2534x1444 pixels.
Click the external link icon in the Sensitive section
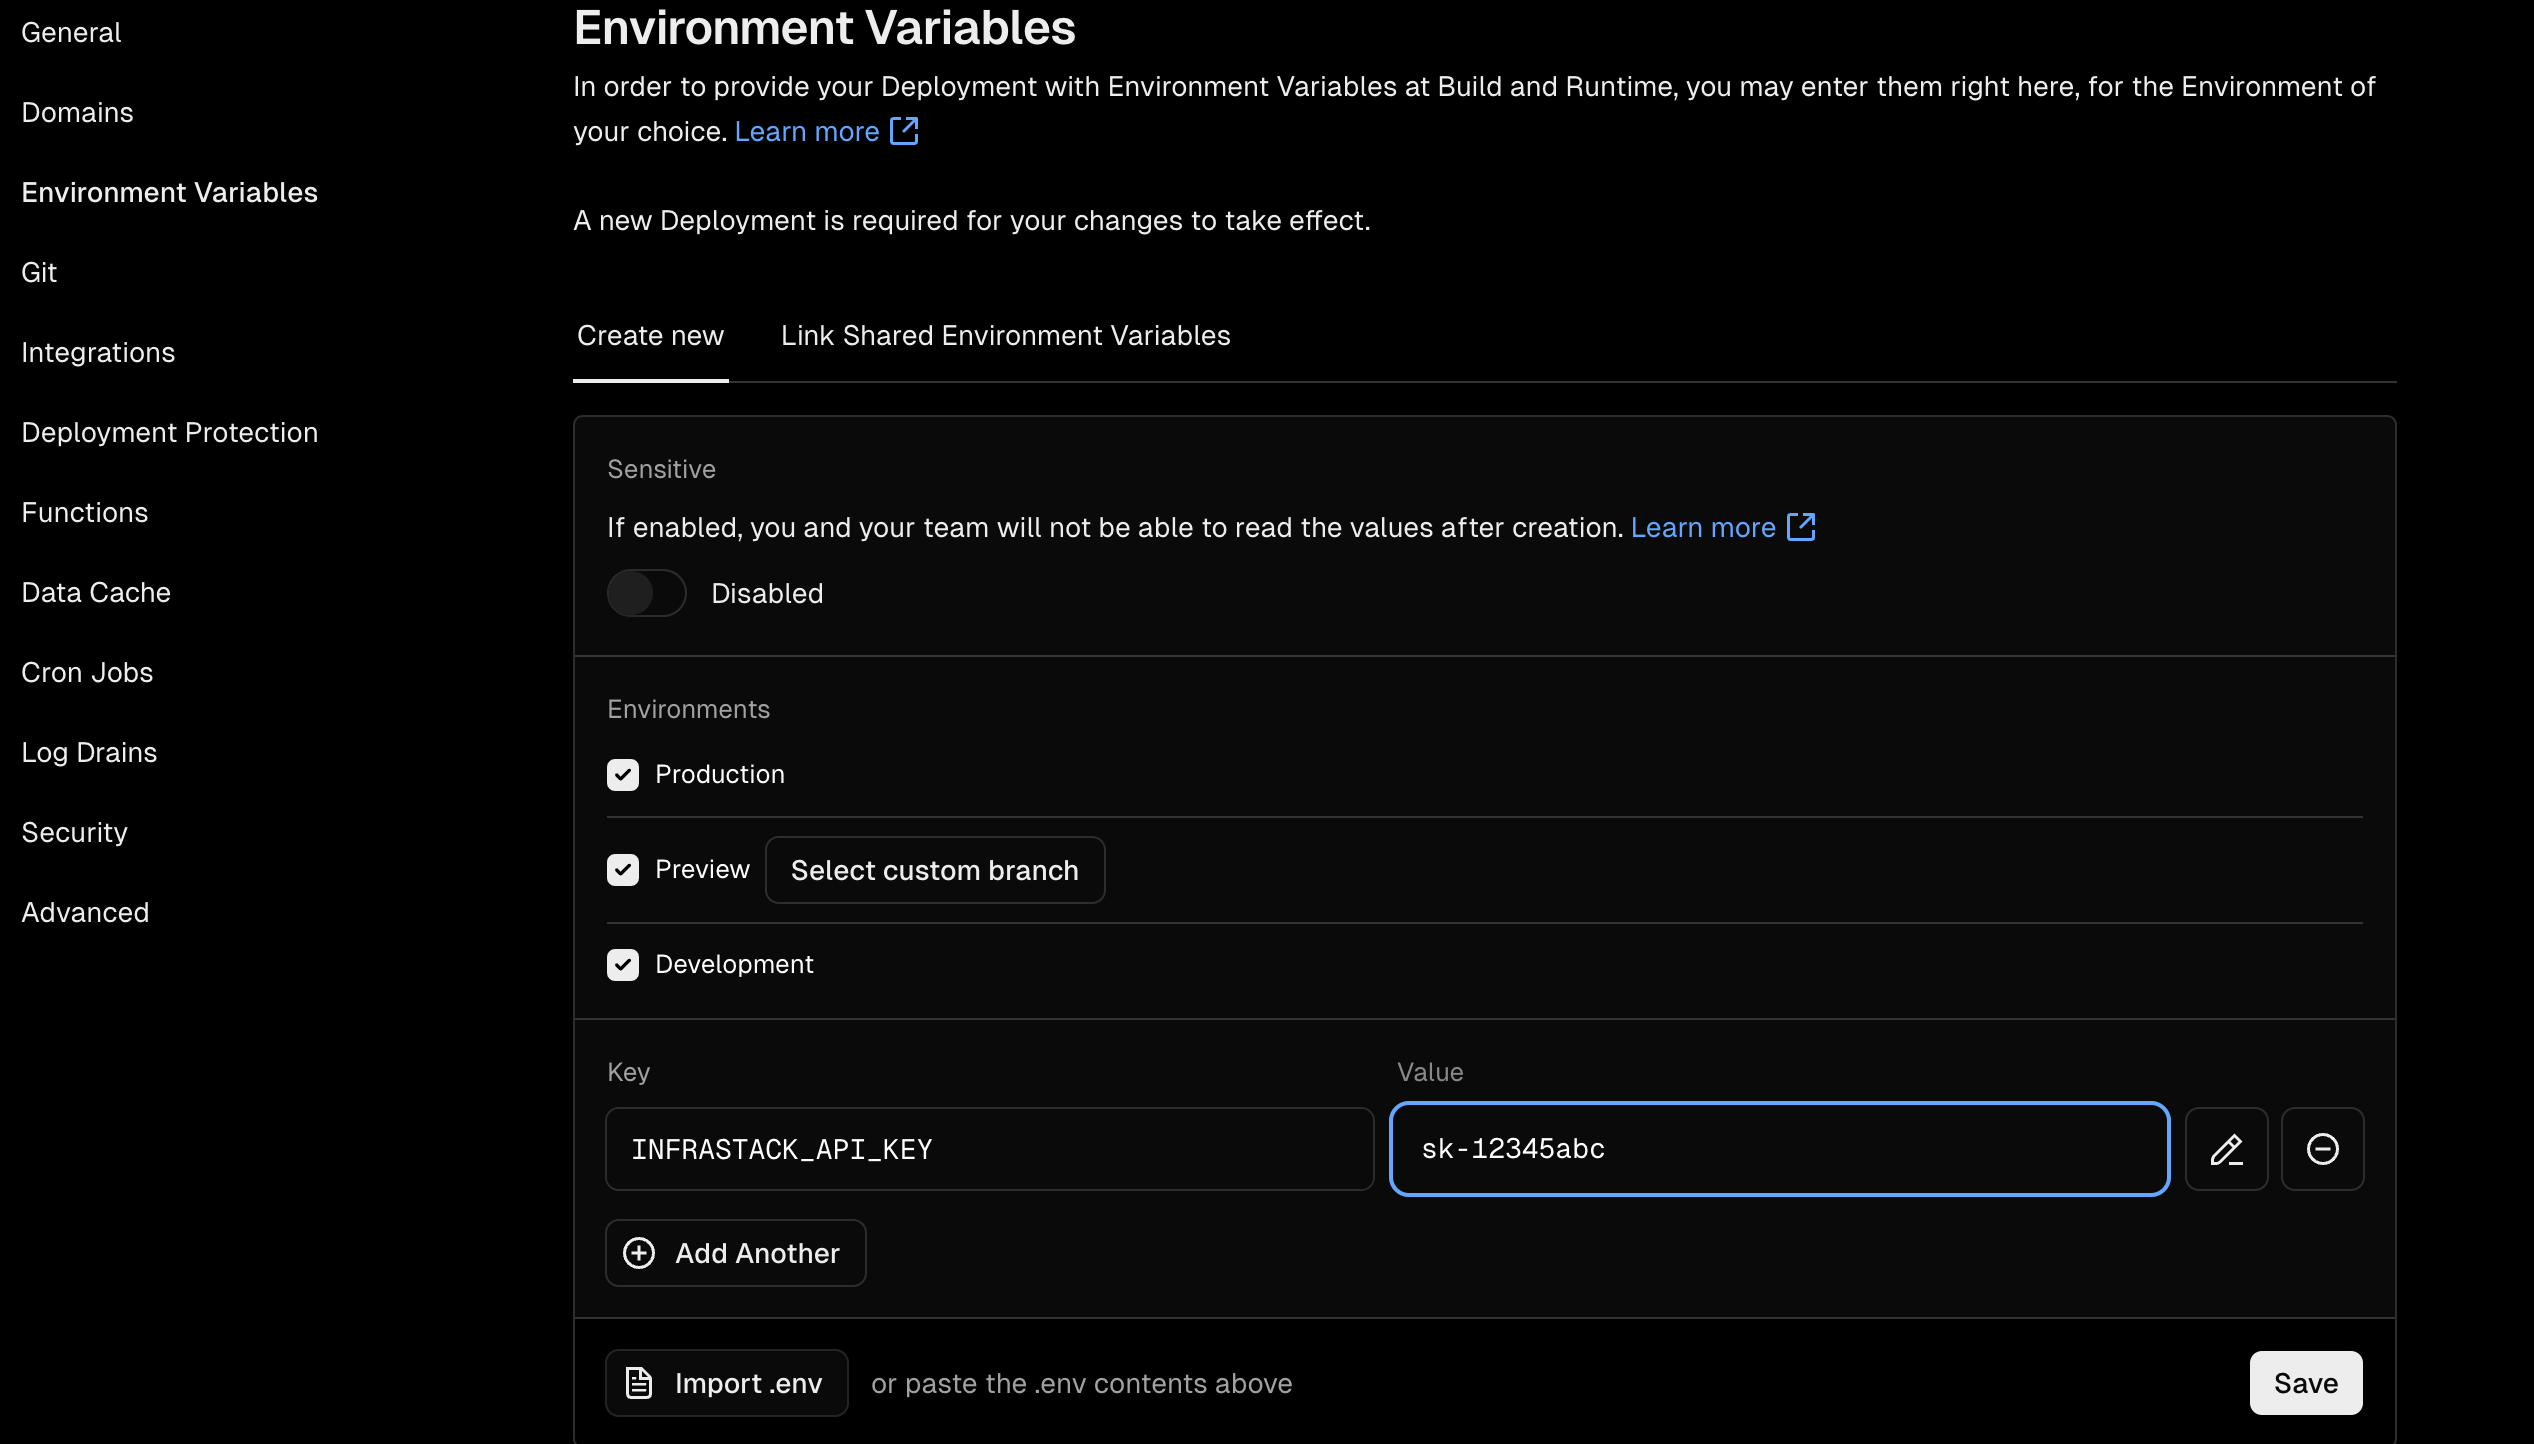pos(1801,527)
